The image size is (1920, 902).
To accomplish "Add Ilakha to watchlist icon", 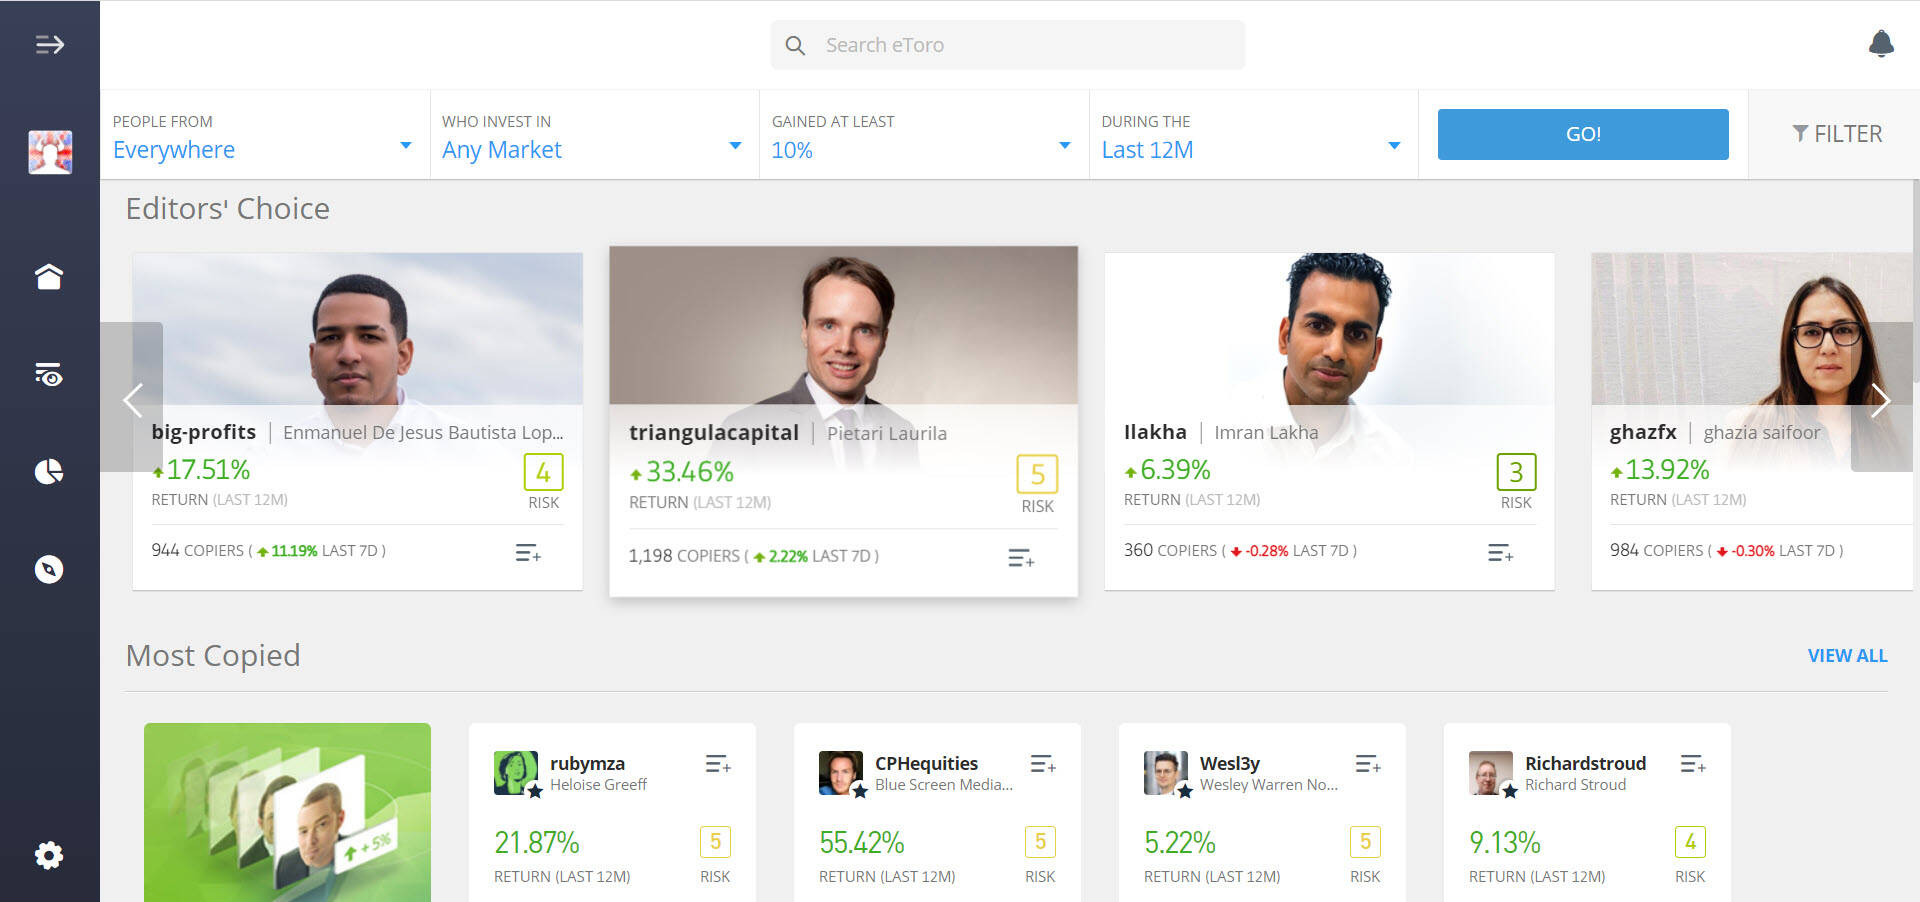I will pyautogui.click(x=1500, y=553).
